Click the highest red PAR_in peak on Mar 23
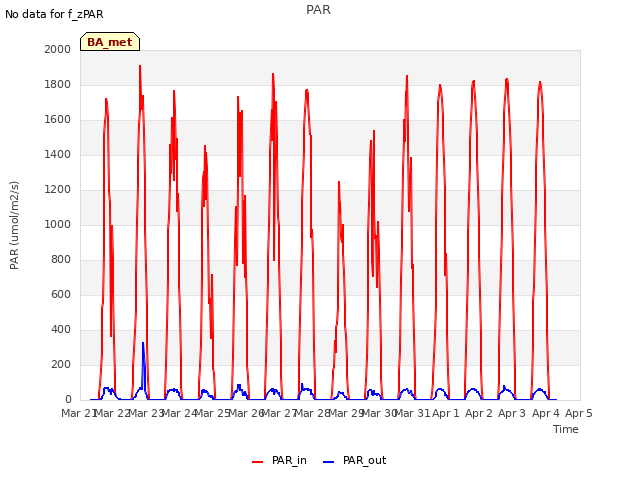The height and width of the screenshot is (480, 640). [x=140, y=67]
